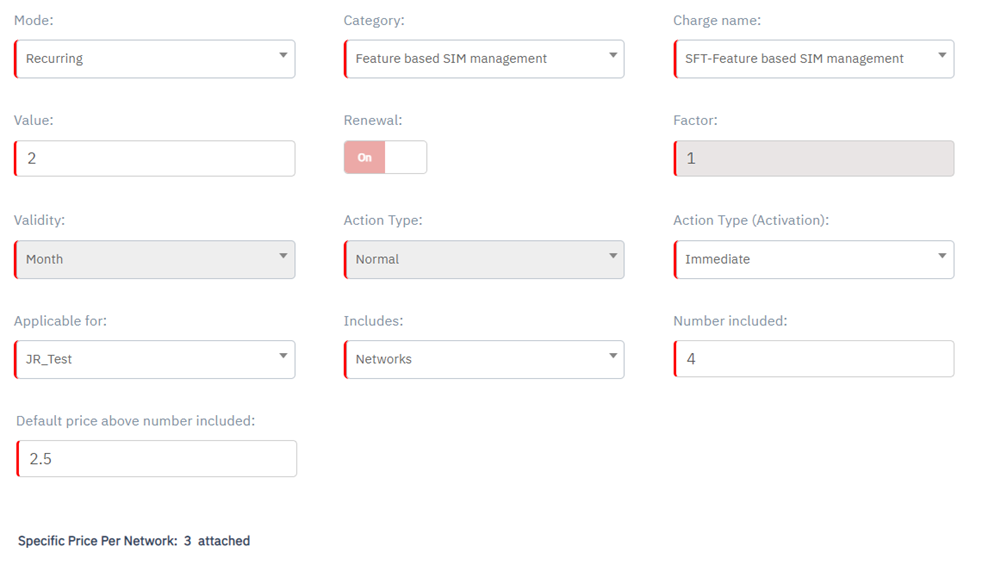
Task: Click the "Charge name:" label
Action: (717, 20)
